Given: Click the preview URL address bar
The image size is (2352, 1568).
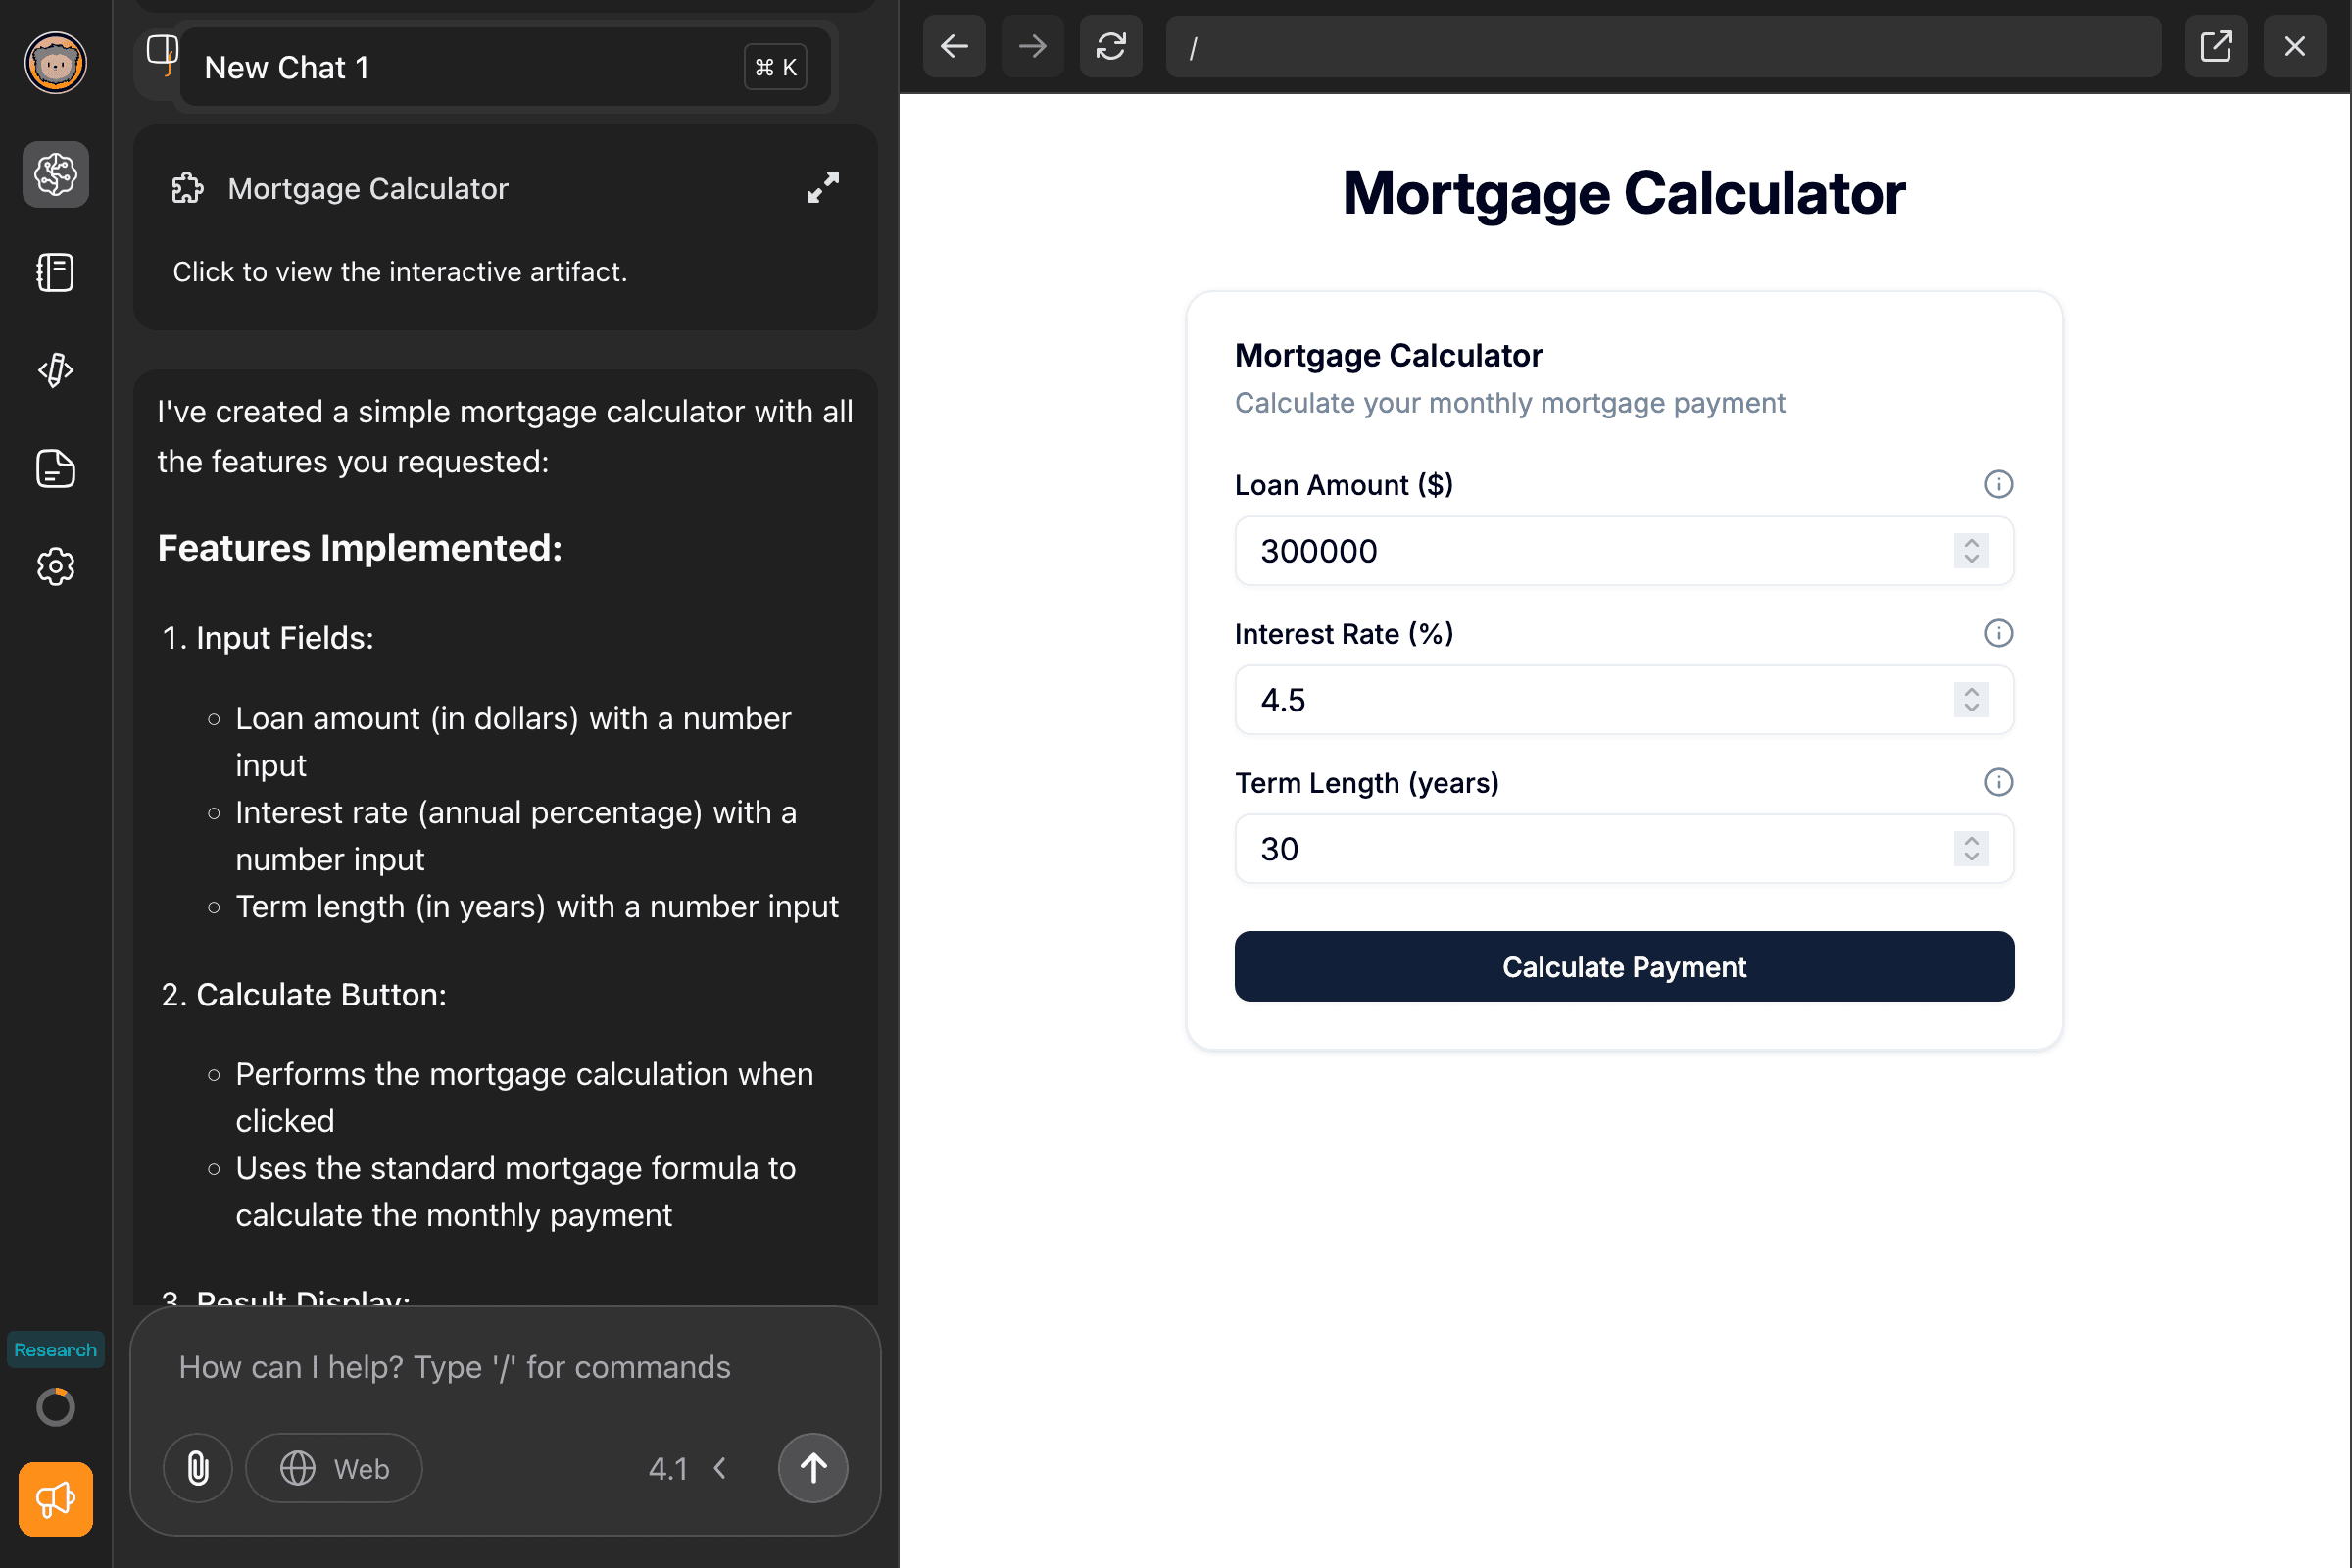Looking at the screenshot, I should coord(1663,46).
